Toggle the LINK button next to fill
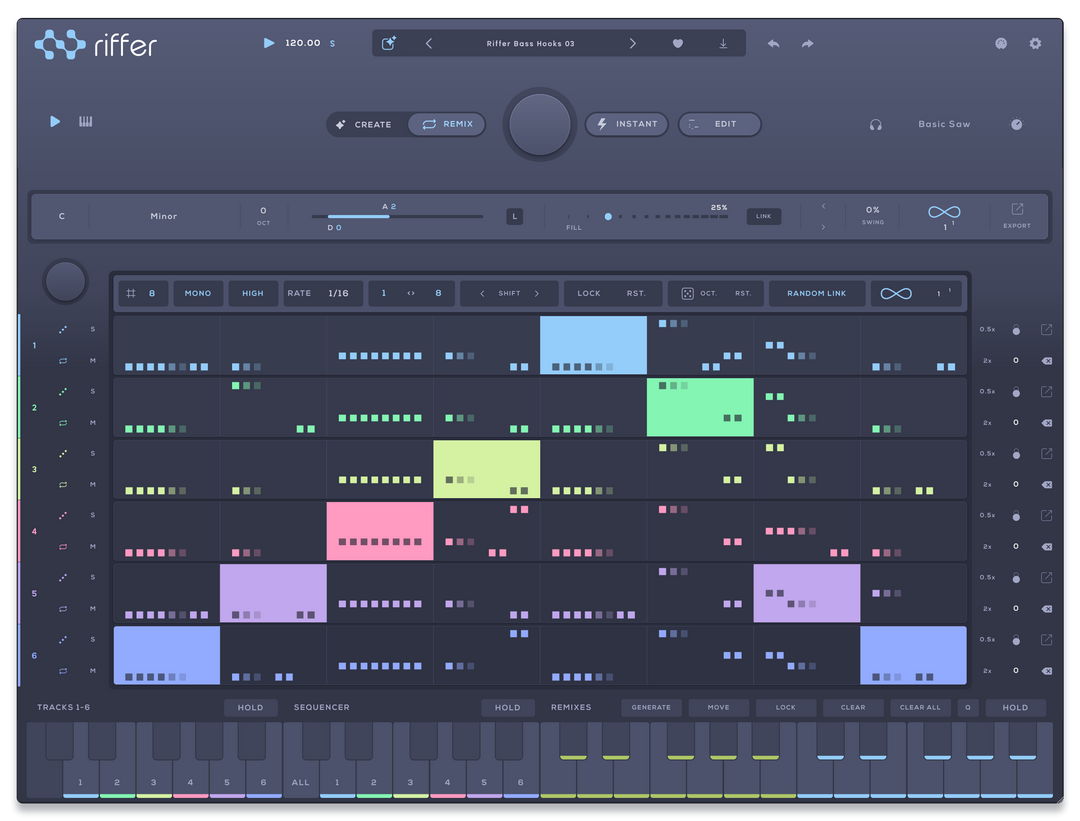The image size is (1080, 821). tap(764, 216)
